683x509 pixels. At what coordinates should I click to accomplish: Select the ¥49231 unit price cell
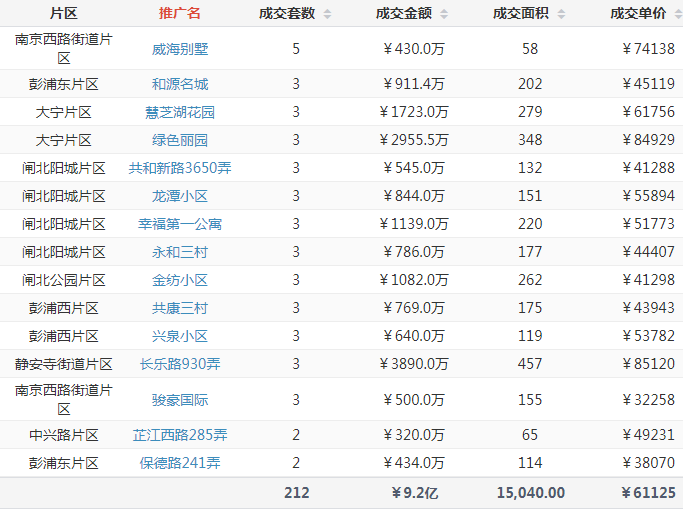pyautogui.click(x=649, y=435)
